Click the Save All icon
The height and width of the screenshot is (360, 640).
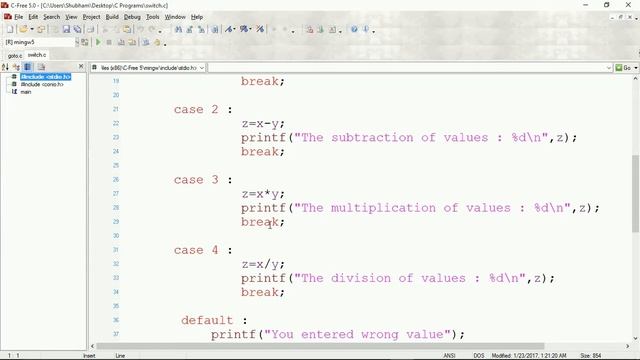point(77,29)
